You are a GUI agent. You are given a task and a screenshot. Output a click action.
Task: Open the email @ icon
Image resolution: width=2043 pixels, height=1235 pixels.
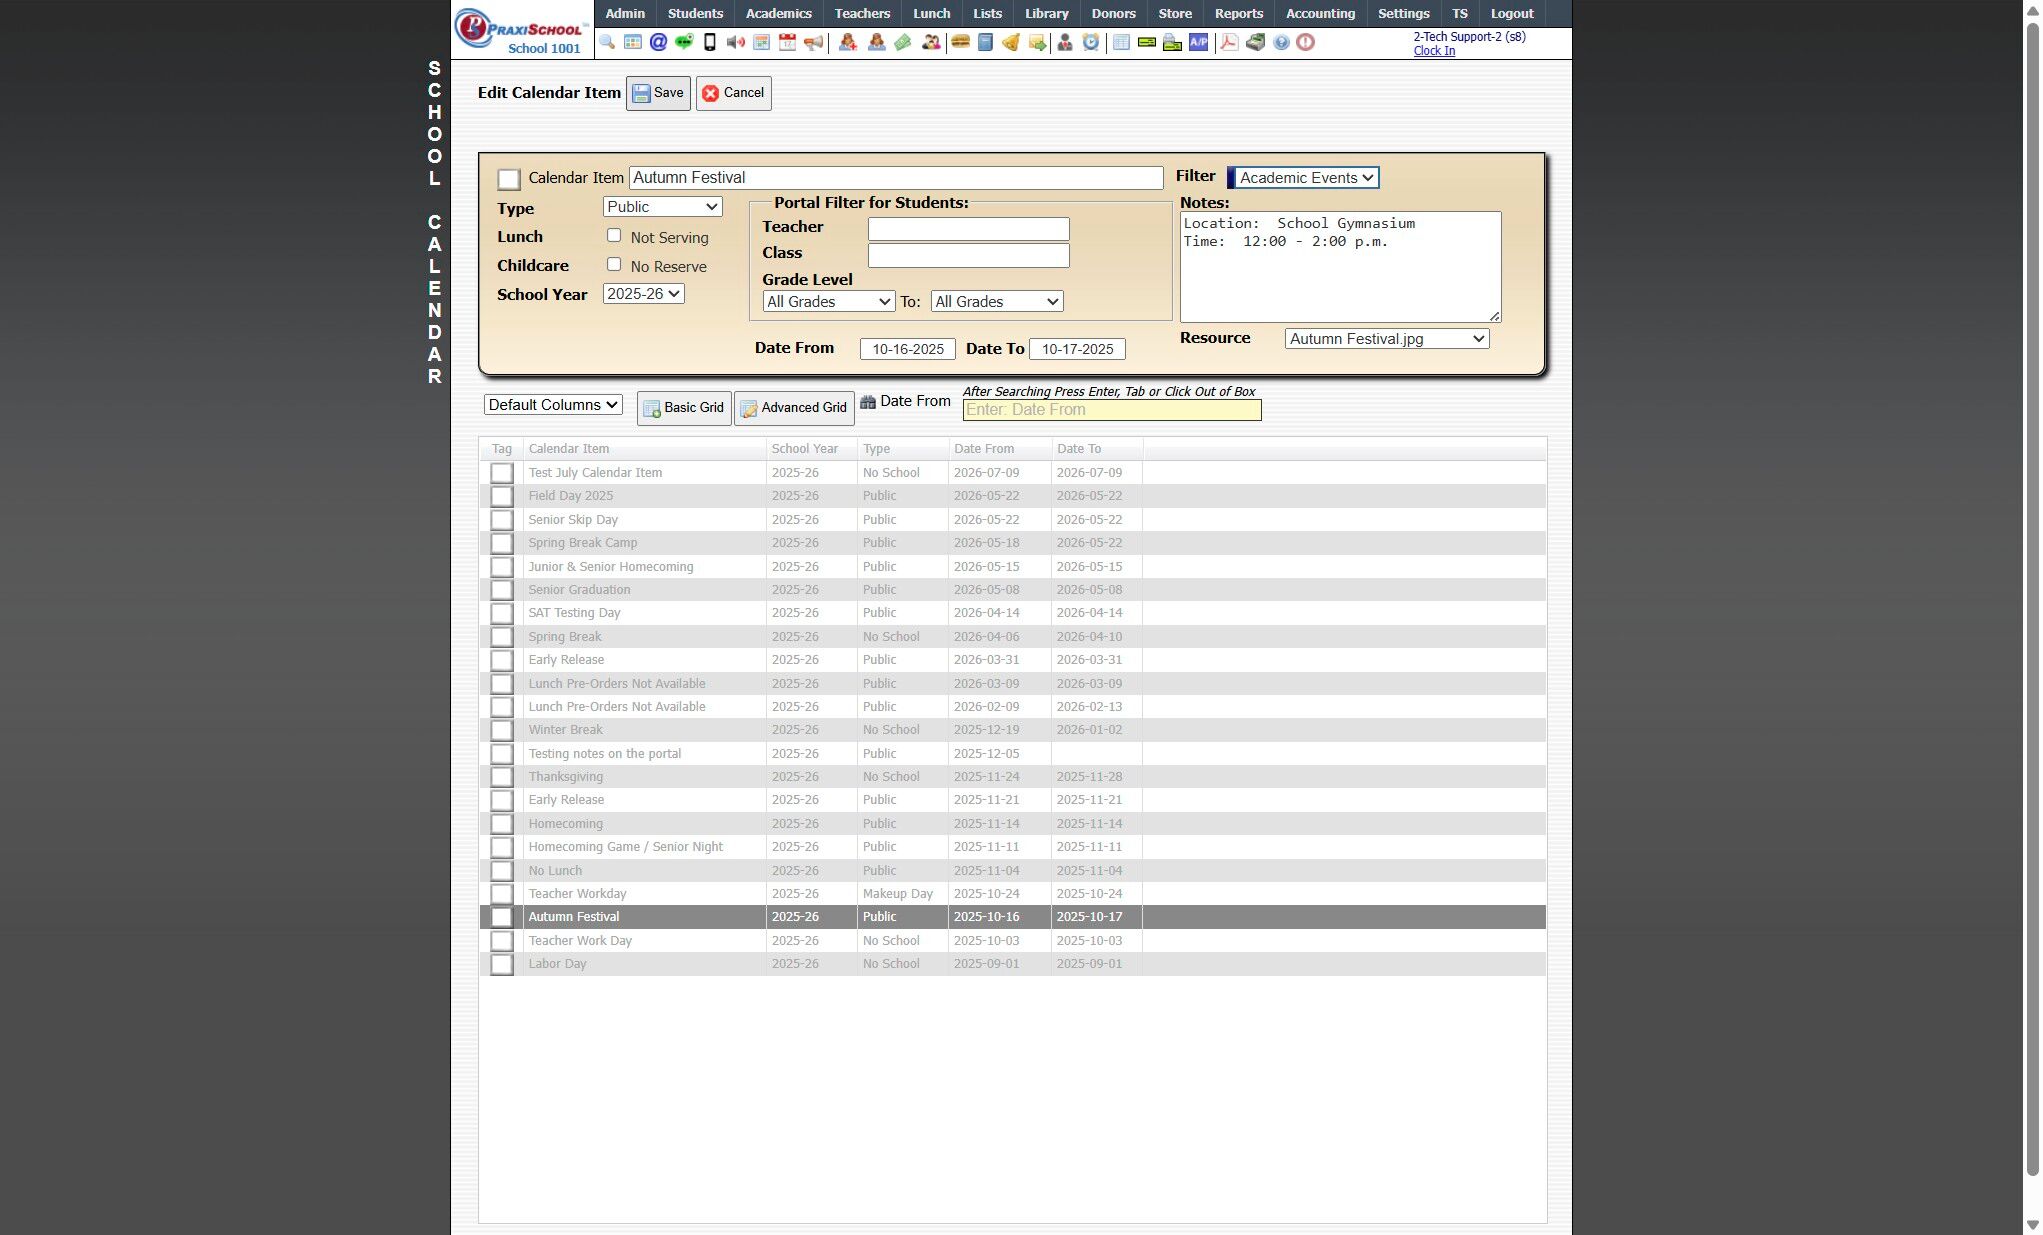point(658,42)
